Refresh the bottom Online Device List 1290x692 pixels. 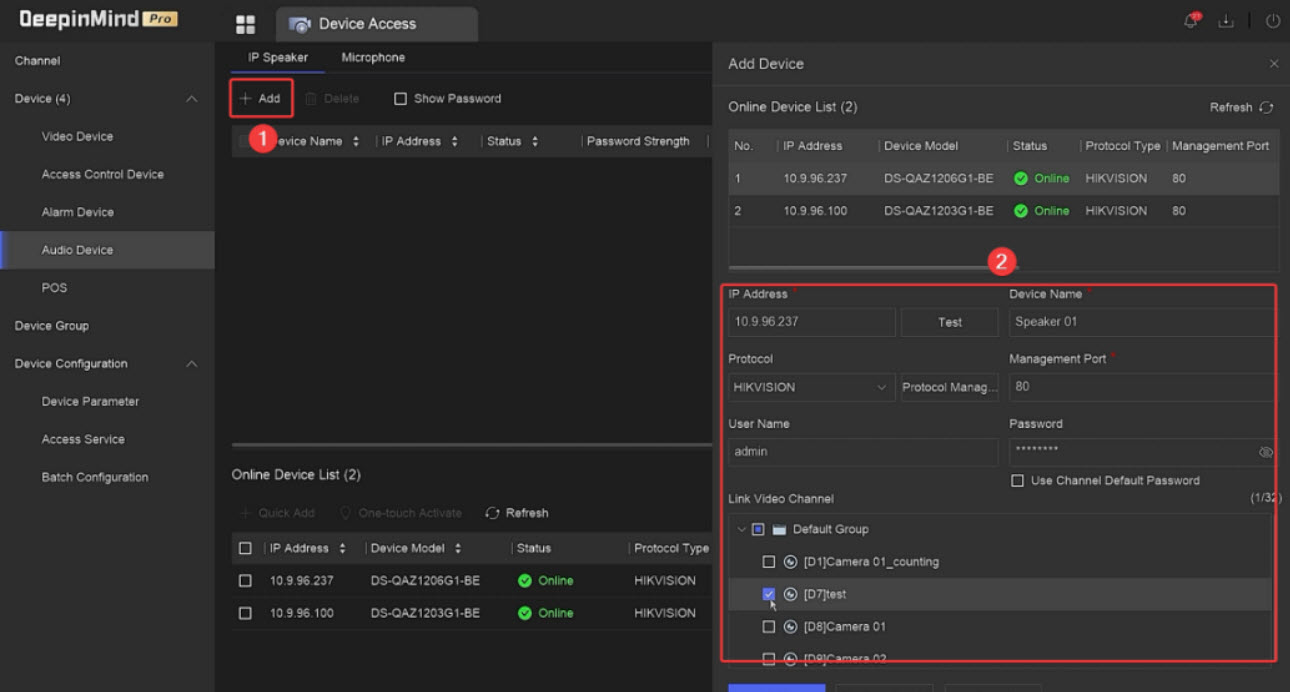(517, 513)
